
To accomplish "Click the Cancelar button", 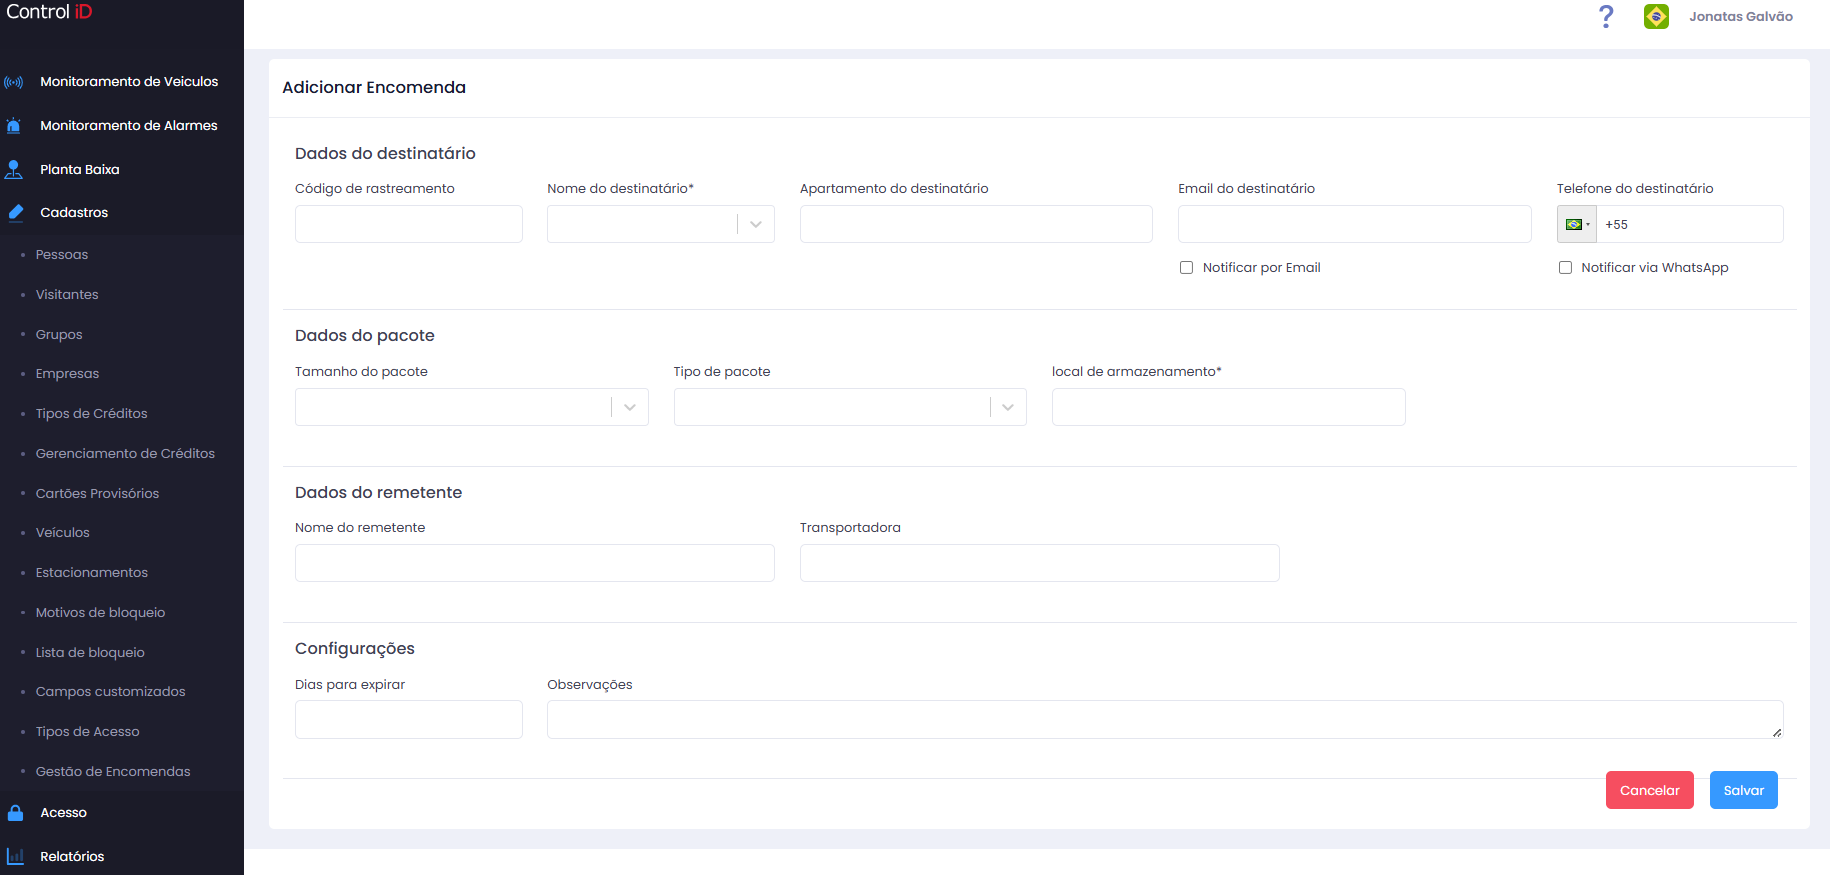I will click(1649, 790).
